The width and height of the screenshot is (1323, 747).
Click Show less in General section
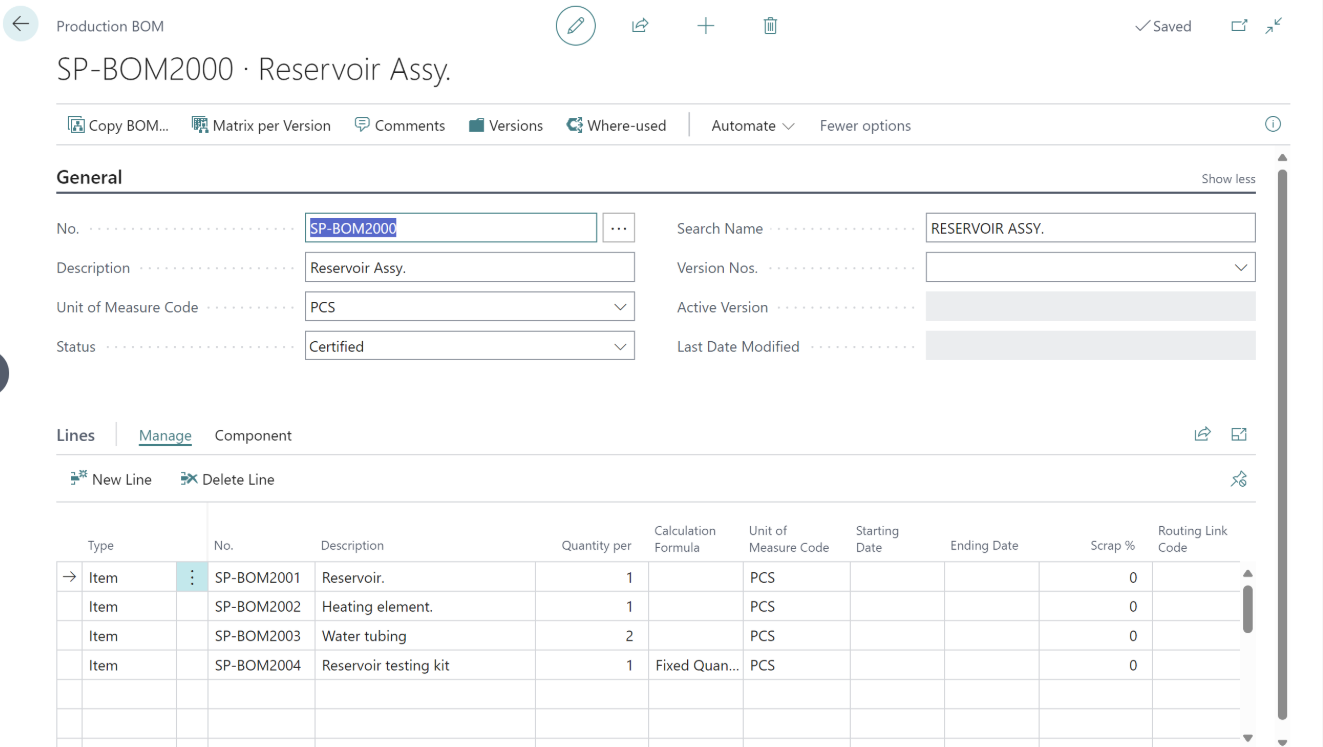1228,179
